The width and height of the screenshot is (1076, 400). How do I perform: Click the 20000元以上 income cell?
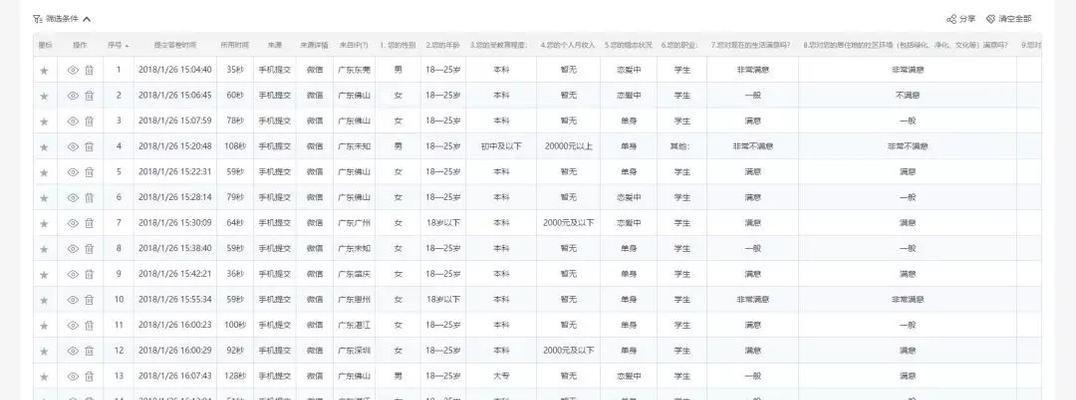(568, 146)
